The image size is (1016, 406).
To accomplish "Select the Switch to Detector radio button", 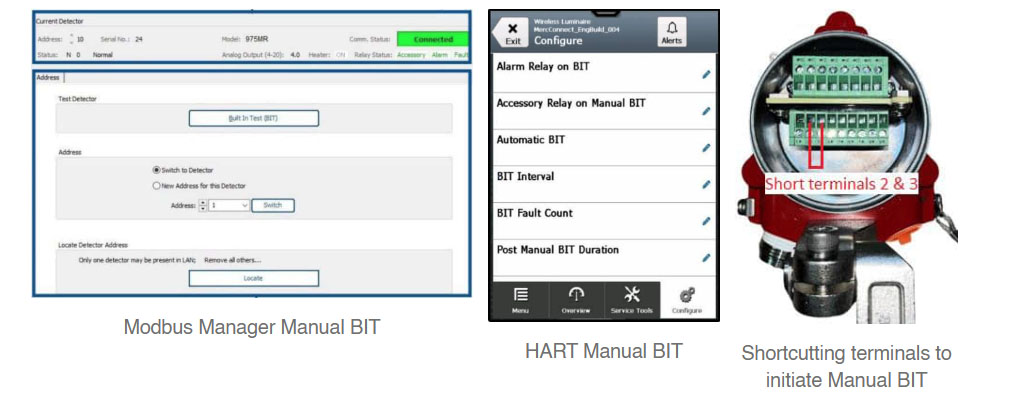I will coord(156,170).
